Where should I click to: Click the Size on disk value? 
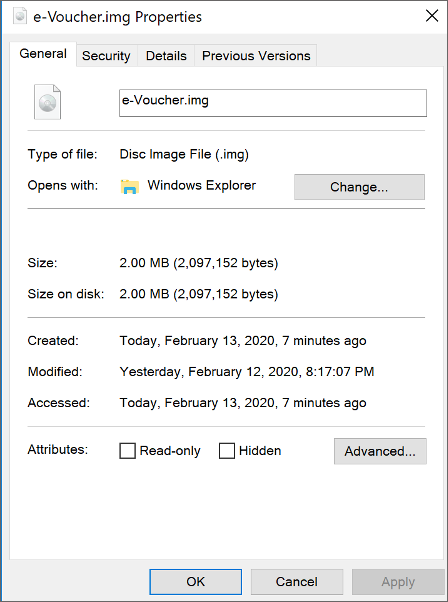pyautogui.click(x=199, y=294)
